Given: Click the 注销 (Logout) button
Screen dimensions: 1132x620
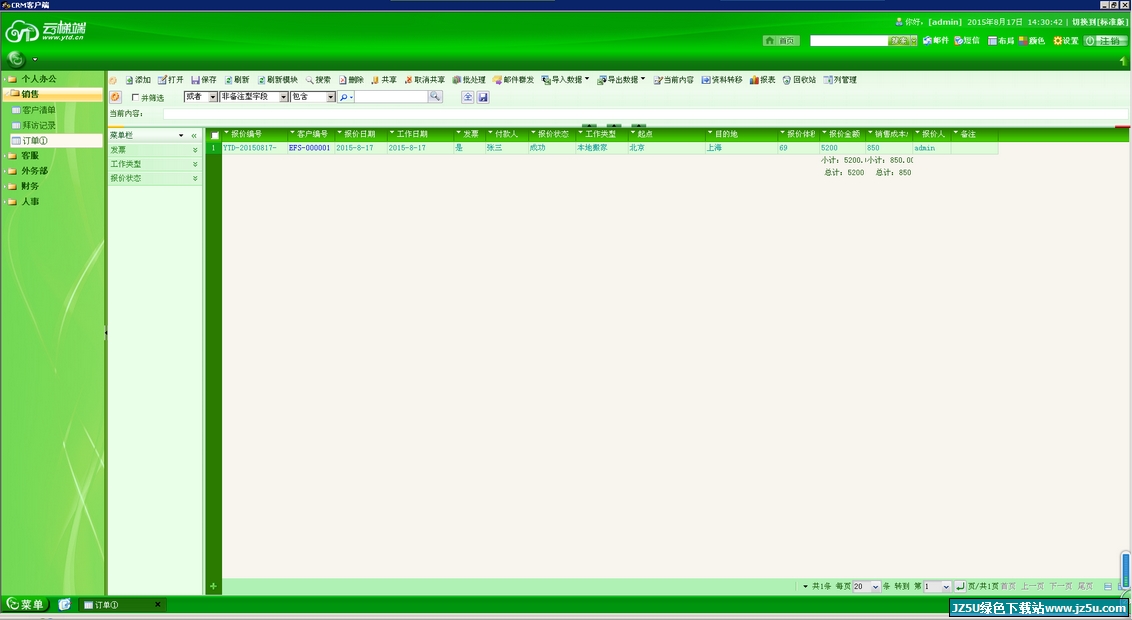Looking at the screenshot, I should click(x=1105, y=41).
